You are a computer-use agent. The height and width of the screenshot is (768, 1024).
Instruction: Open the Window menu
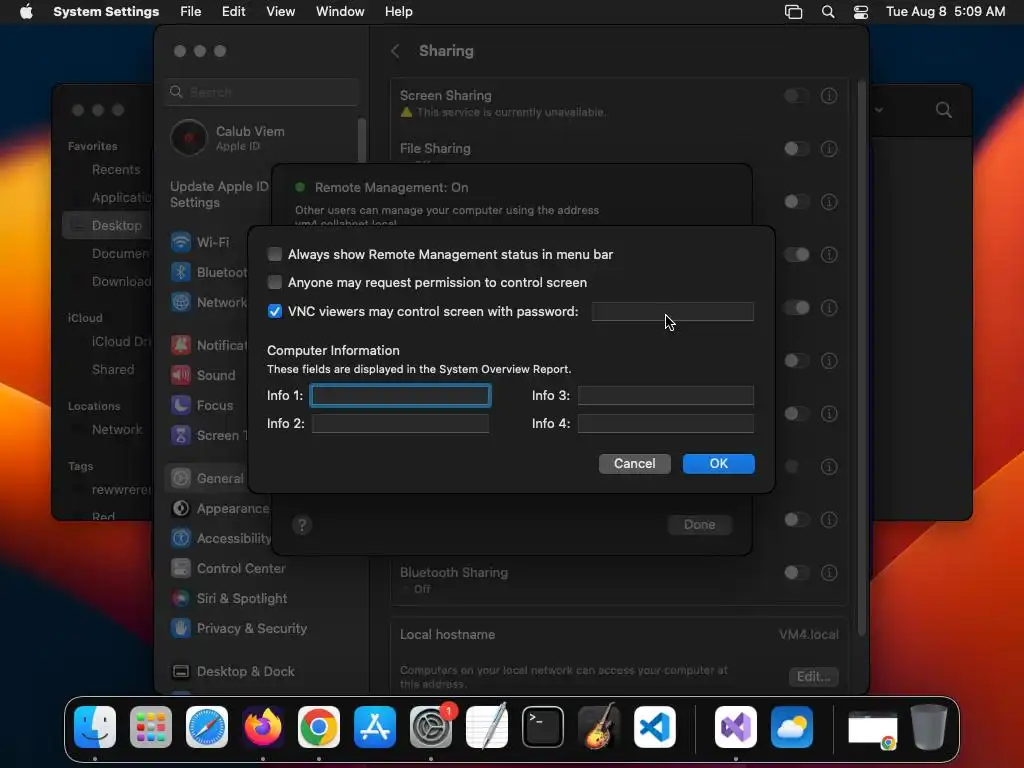[340, 12]
